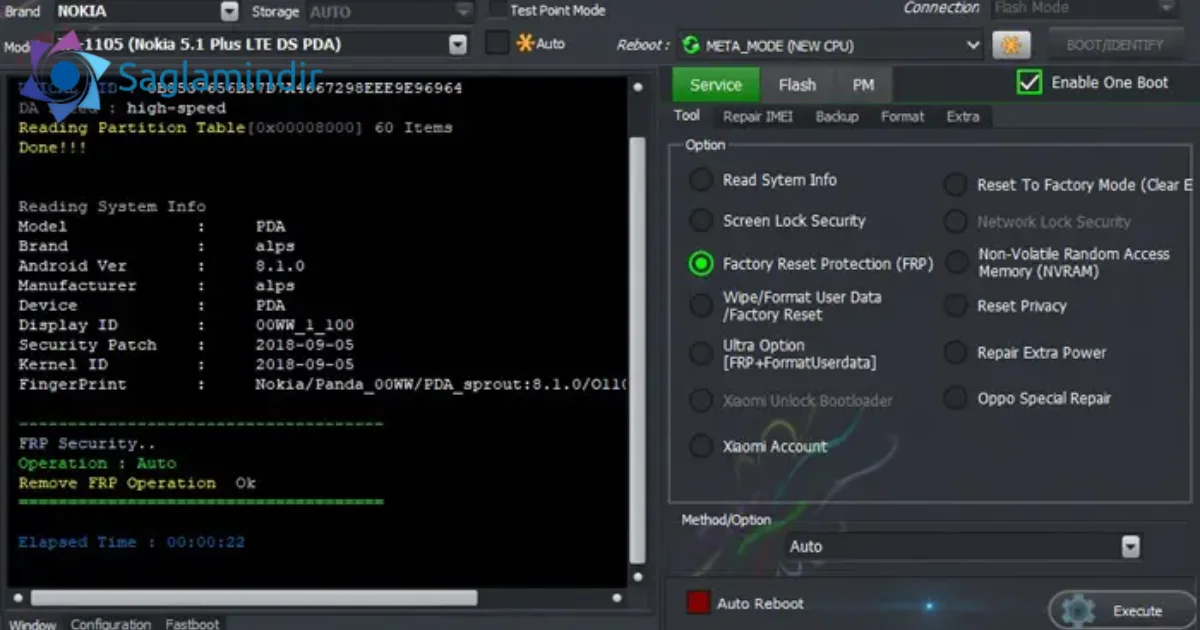
Task: Select Reset Privacy radio option
Action: click(x=957, y=306)
